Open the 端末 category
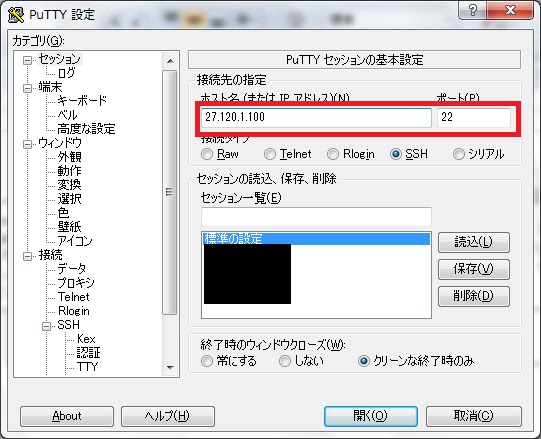The height and width of the screenshot is (439, 541). pos(50,87)
